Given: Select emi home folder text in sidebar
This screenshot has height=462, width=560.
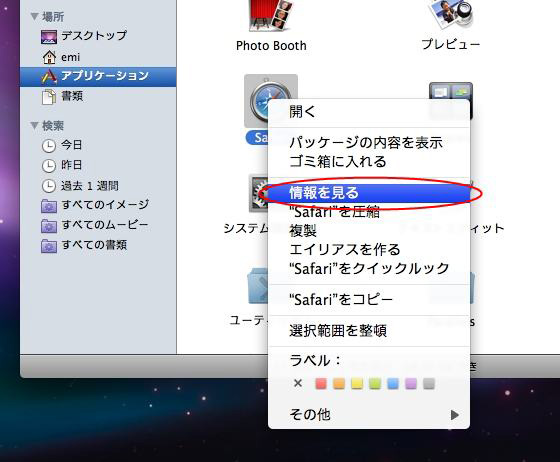Looking at the screenshot, I should [x=70, y=57].
